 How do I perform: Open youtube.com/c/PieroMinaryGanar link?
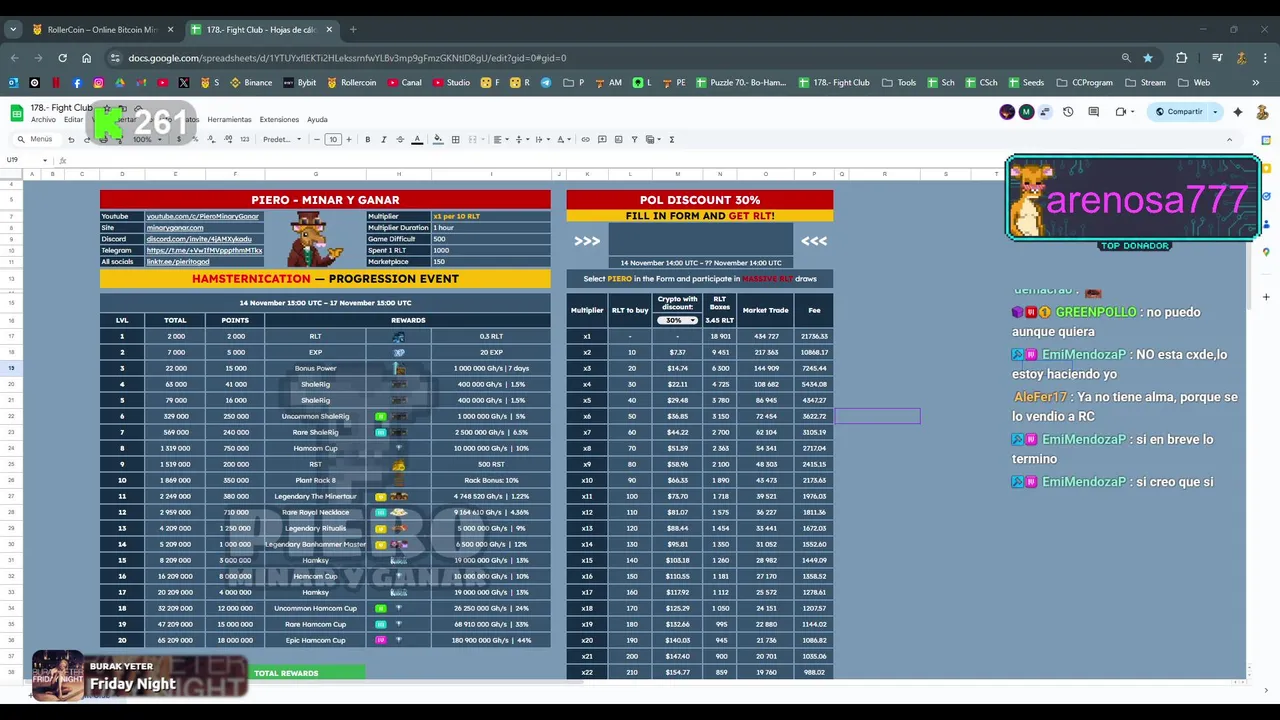pyautogui.click(x=203, y=216)
